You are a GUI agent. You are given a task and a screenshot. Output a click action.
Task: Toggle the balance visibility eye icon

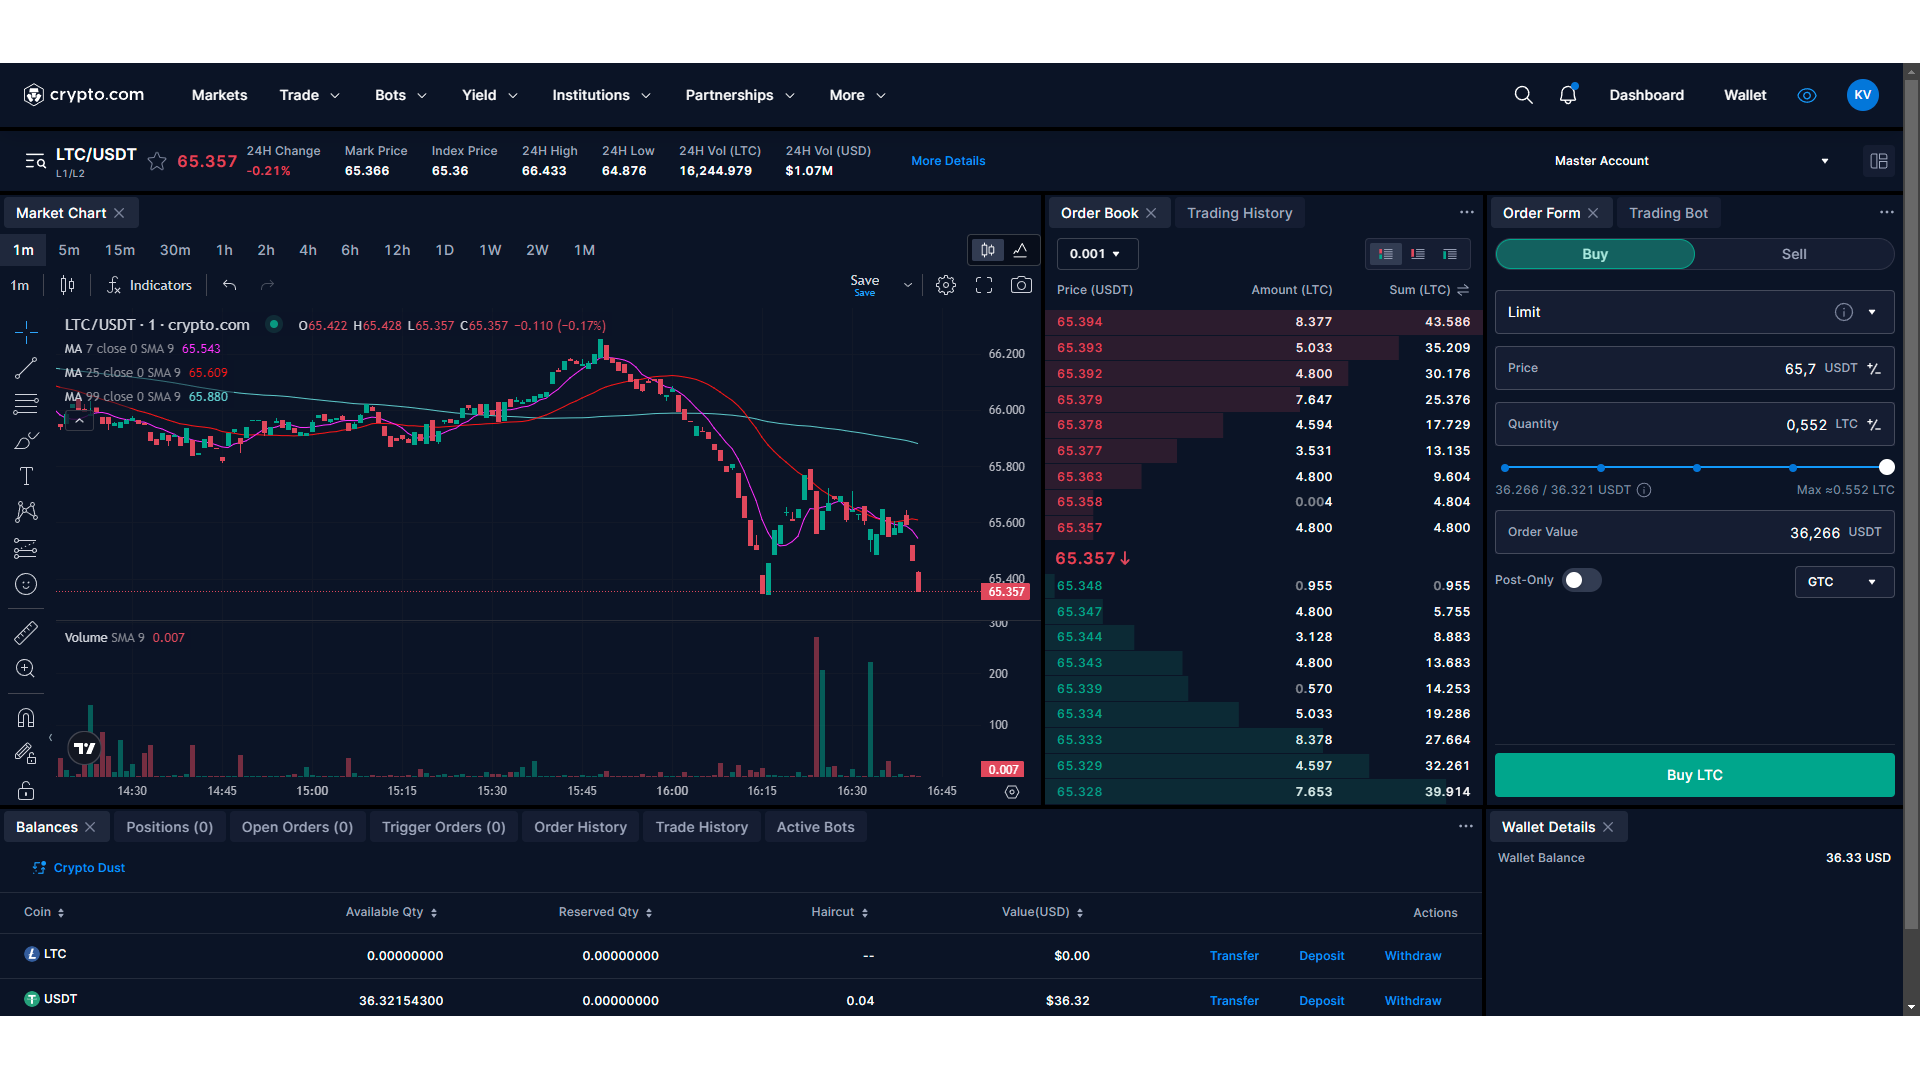click(1807, 96)
